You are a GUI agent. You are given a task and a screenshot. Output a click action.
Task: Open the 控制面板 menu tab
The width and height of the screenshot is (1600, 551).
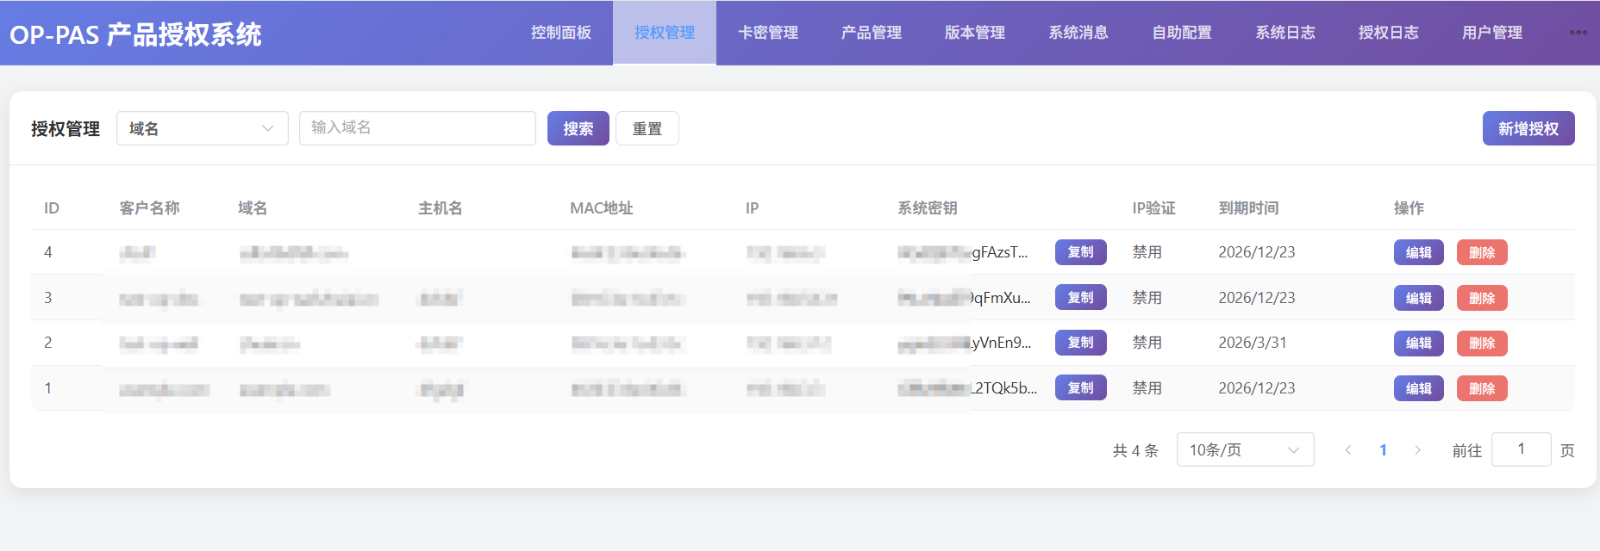click(x=561, y=33)
